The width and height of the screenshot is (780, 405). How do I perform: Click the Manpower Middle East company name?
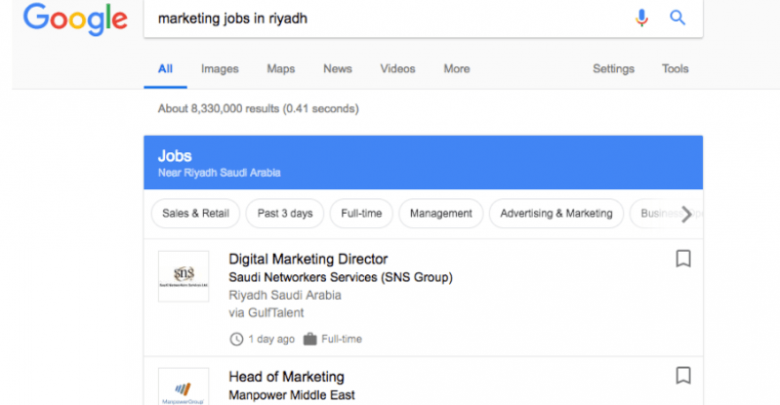coord(292,395)
